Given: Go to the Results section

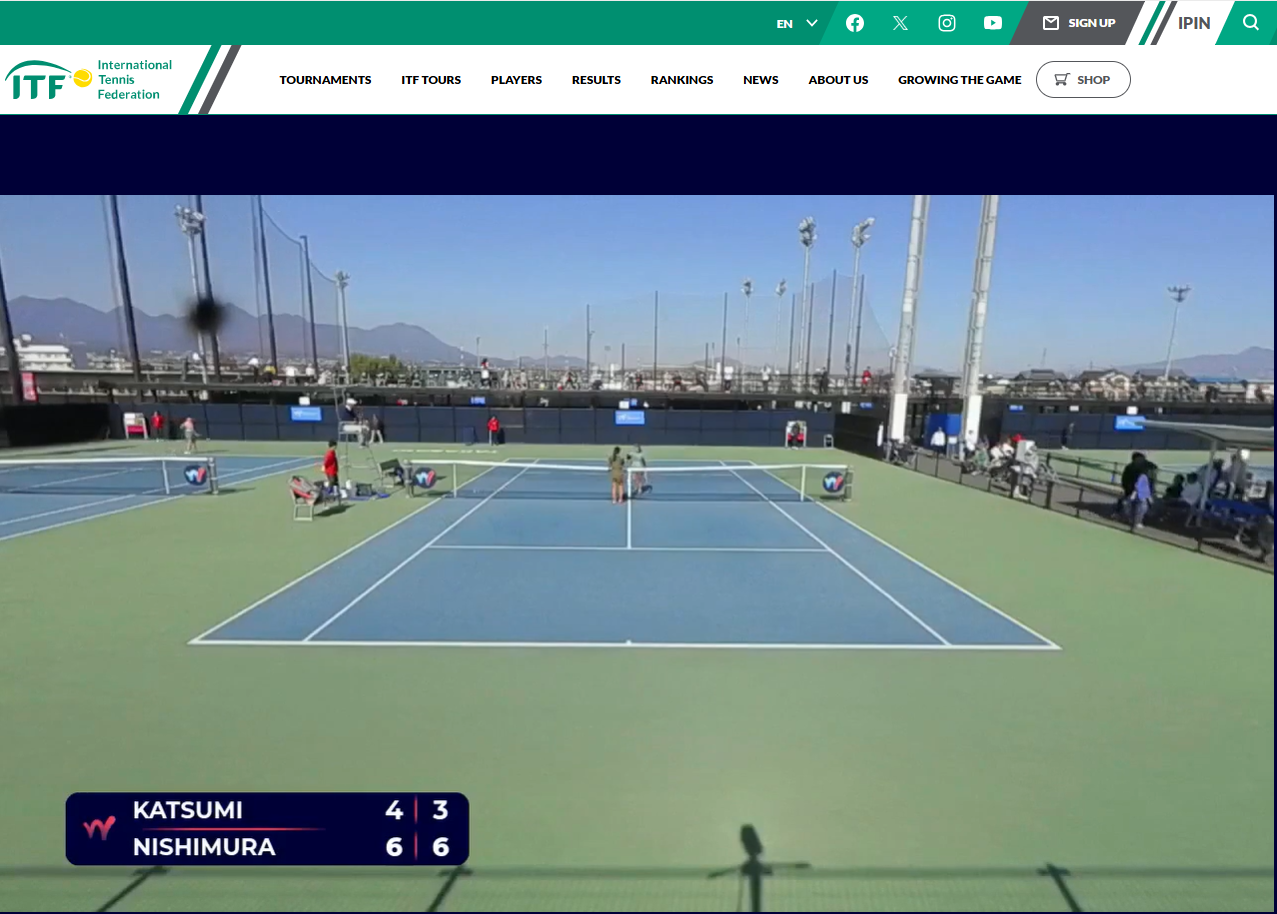Looking at the screenshot, I should coord(596,80).
